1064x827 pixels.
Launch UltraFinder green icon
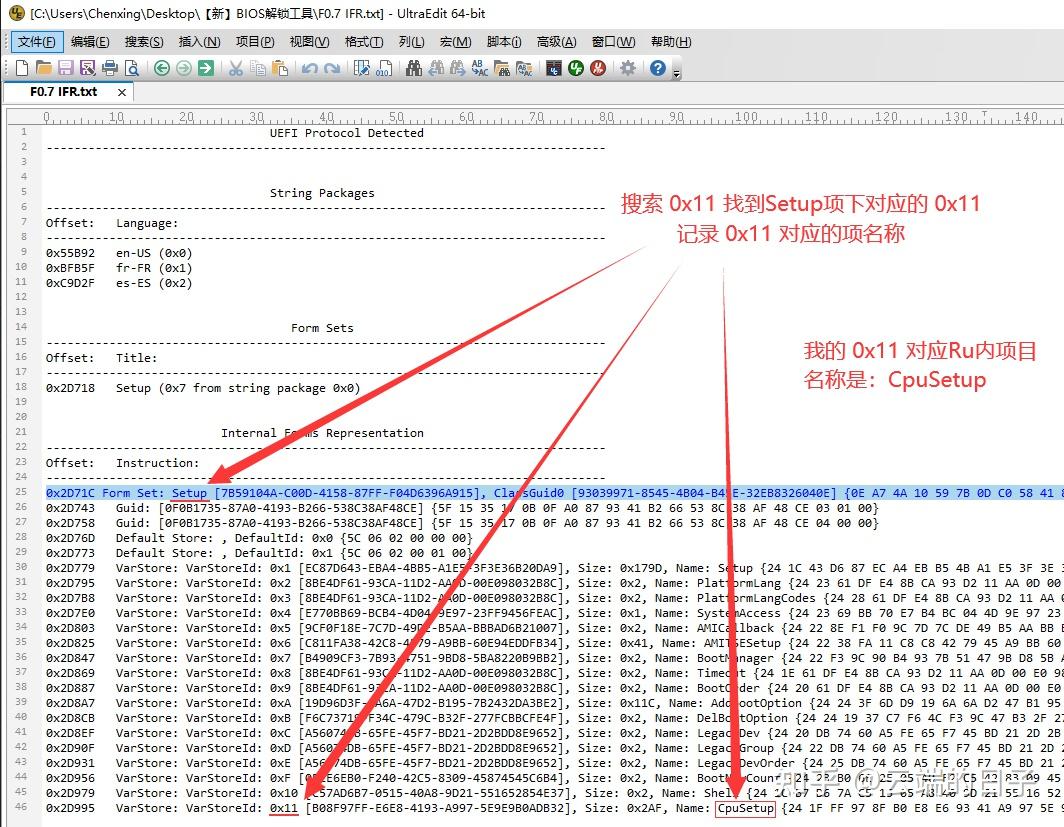[576, 68]
